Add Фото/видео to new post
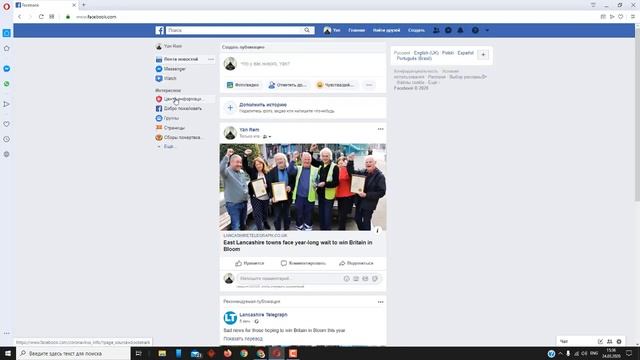The image size is (640, 360). (243, 85)
